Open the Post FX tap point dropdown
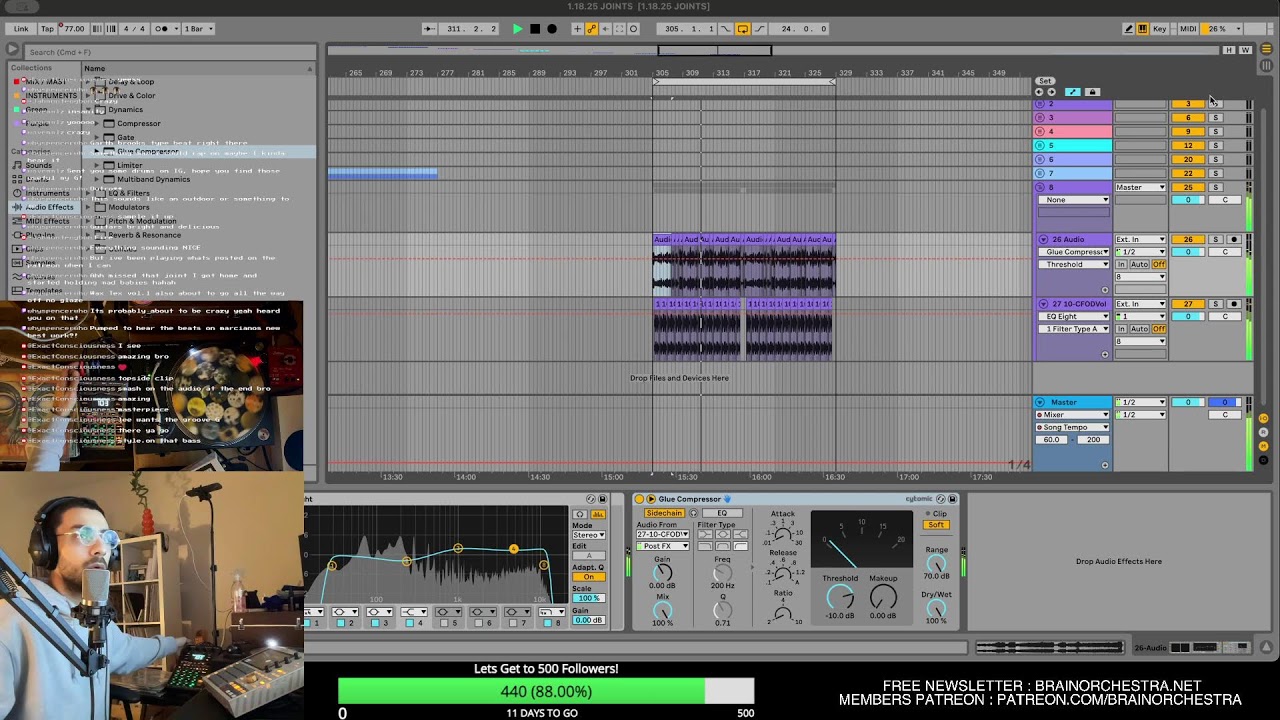This screenshot has height=720, width=1280. 663,546
